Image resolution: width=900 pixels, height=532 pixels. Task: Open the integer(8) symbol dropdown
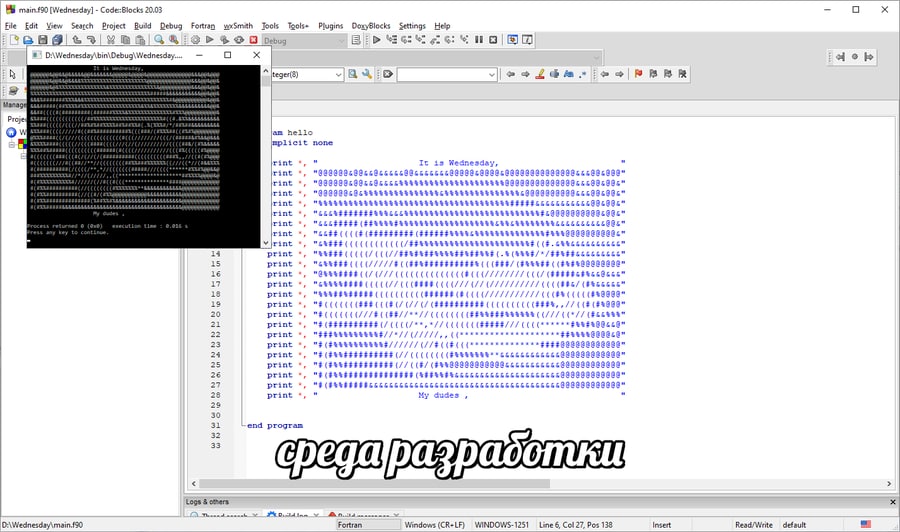(338, 75)
